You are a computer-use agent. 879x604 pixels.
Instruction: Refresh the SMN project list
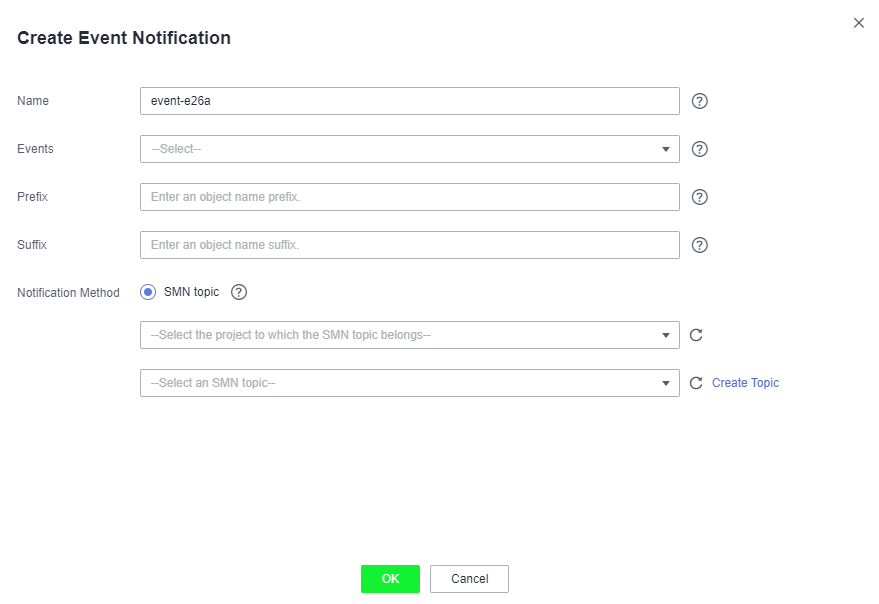click(696, 335)
